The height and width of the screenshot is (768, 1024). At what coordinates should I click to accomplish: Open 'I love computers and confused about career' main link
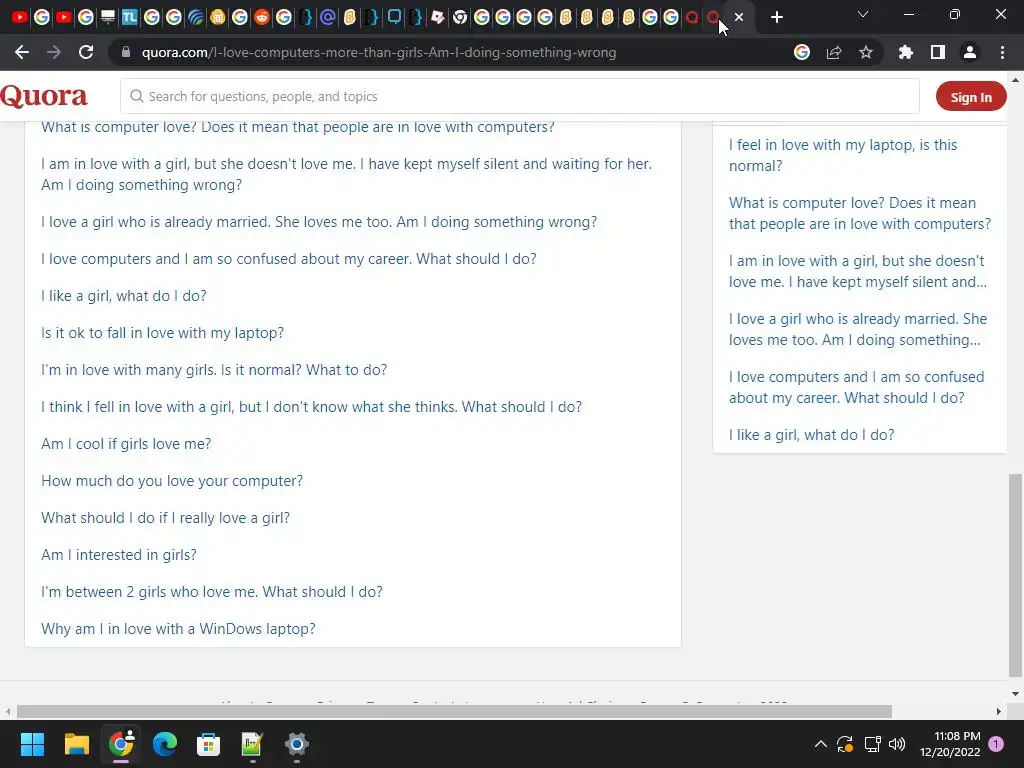289,259
